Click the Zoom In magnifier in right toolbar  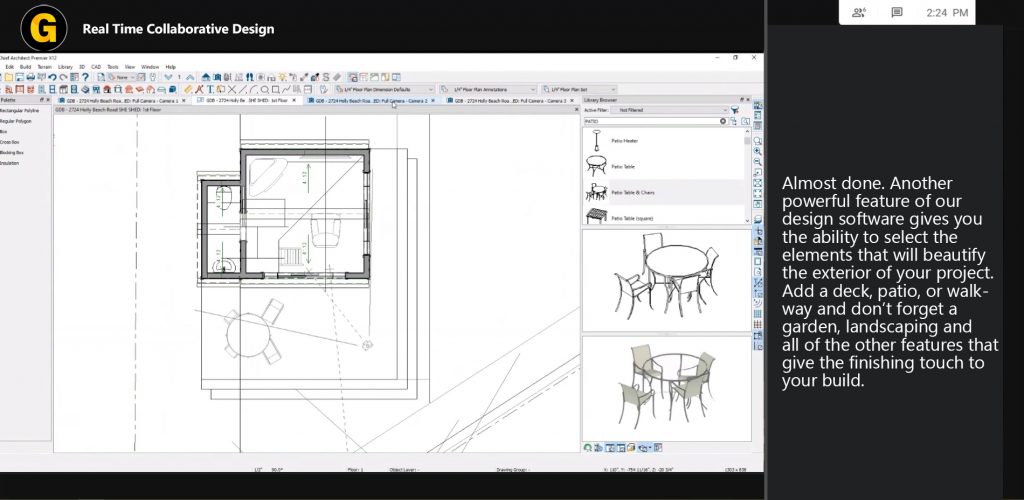tap(758, 151)
